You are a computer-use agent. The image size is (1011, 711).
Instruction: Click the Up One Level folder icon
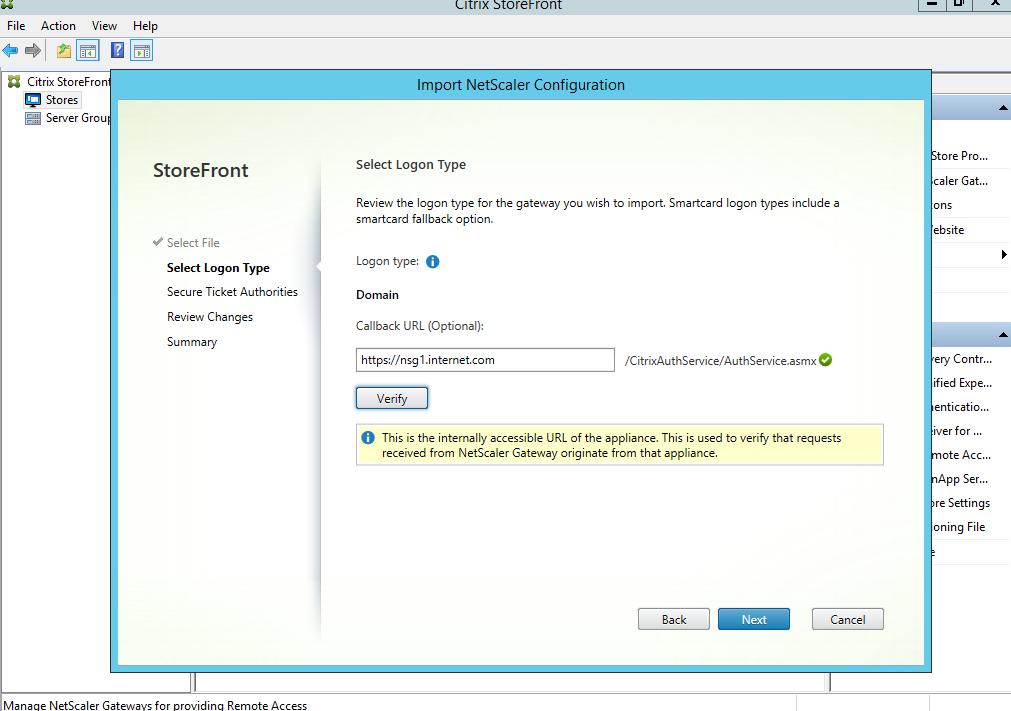[64, 50]
